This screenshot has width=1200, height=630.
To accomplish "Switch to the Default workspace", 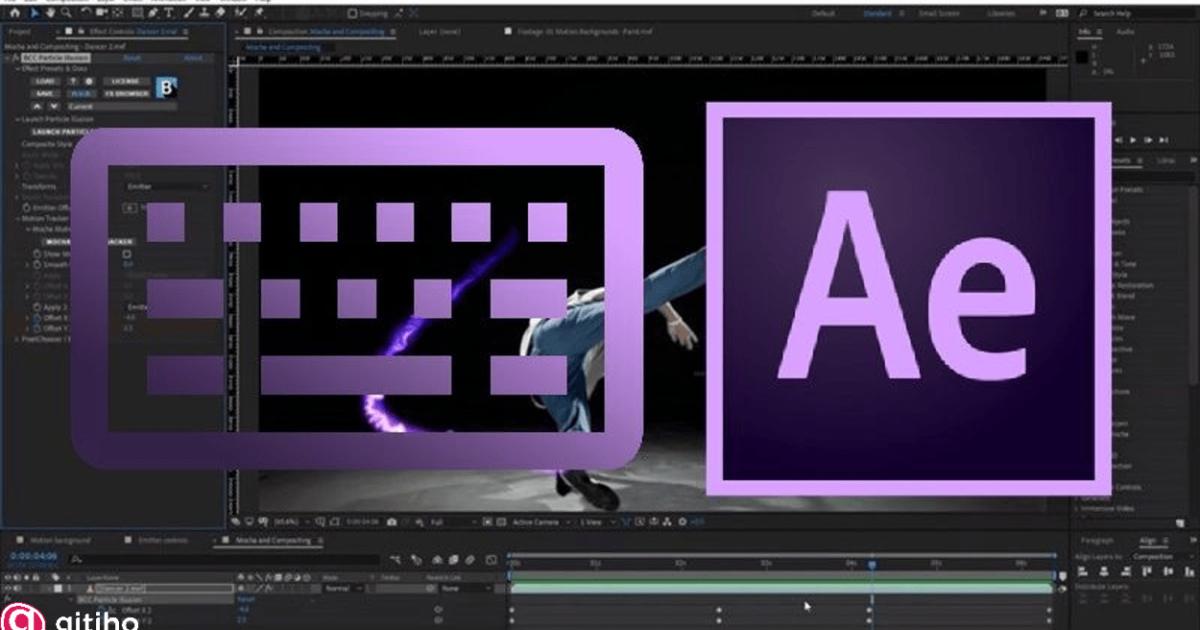I will pos(823,14).
